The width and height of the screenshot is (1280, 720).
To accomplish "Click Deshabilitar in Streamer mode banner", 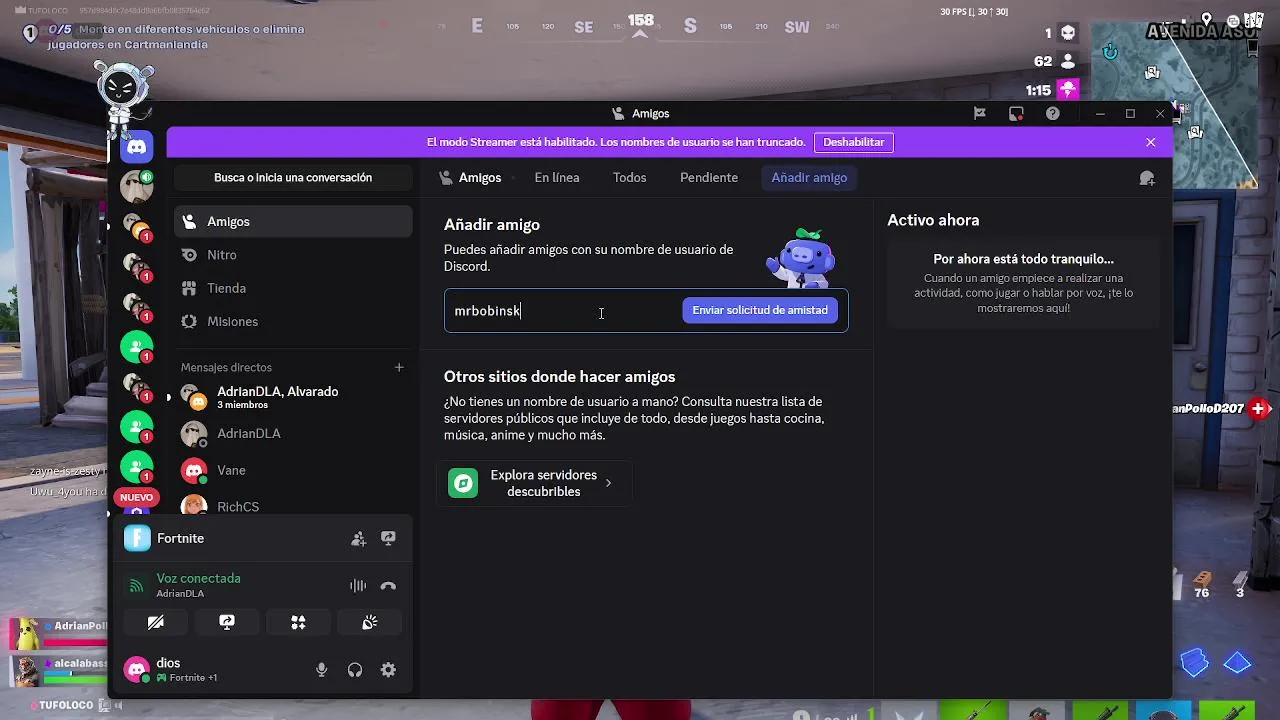I will 854,142.
